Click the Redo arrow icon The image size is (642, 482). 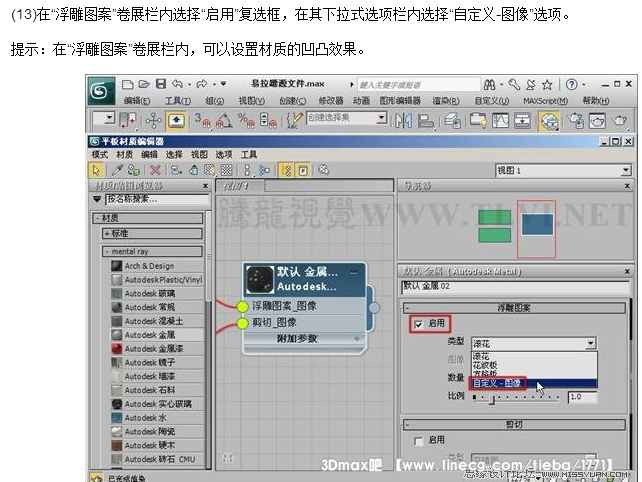[201, 84]
